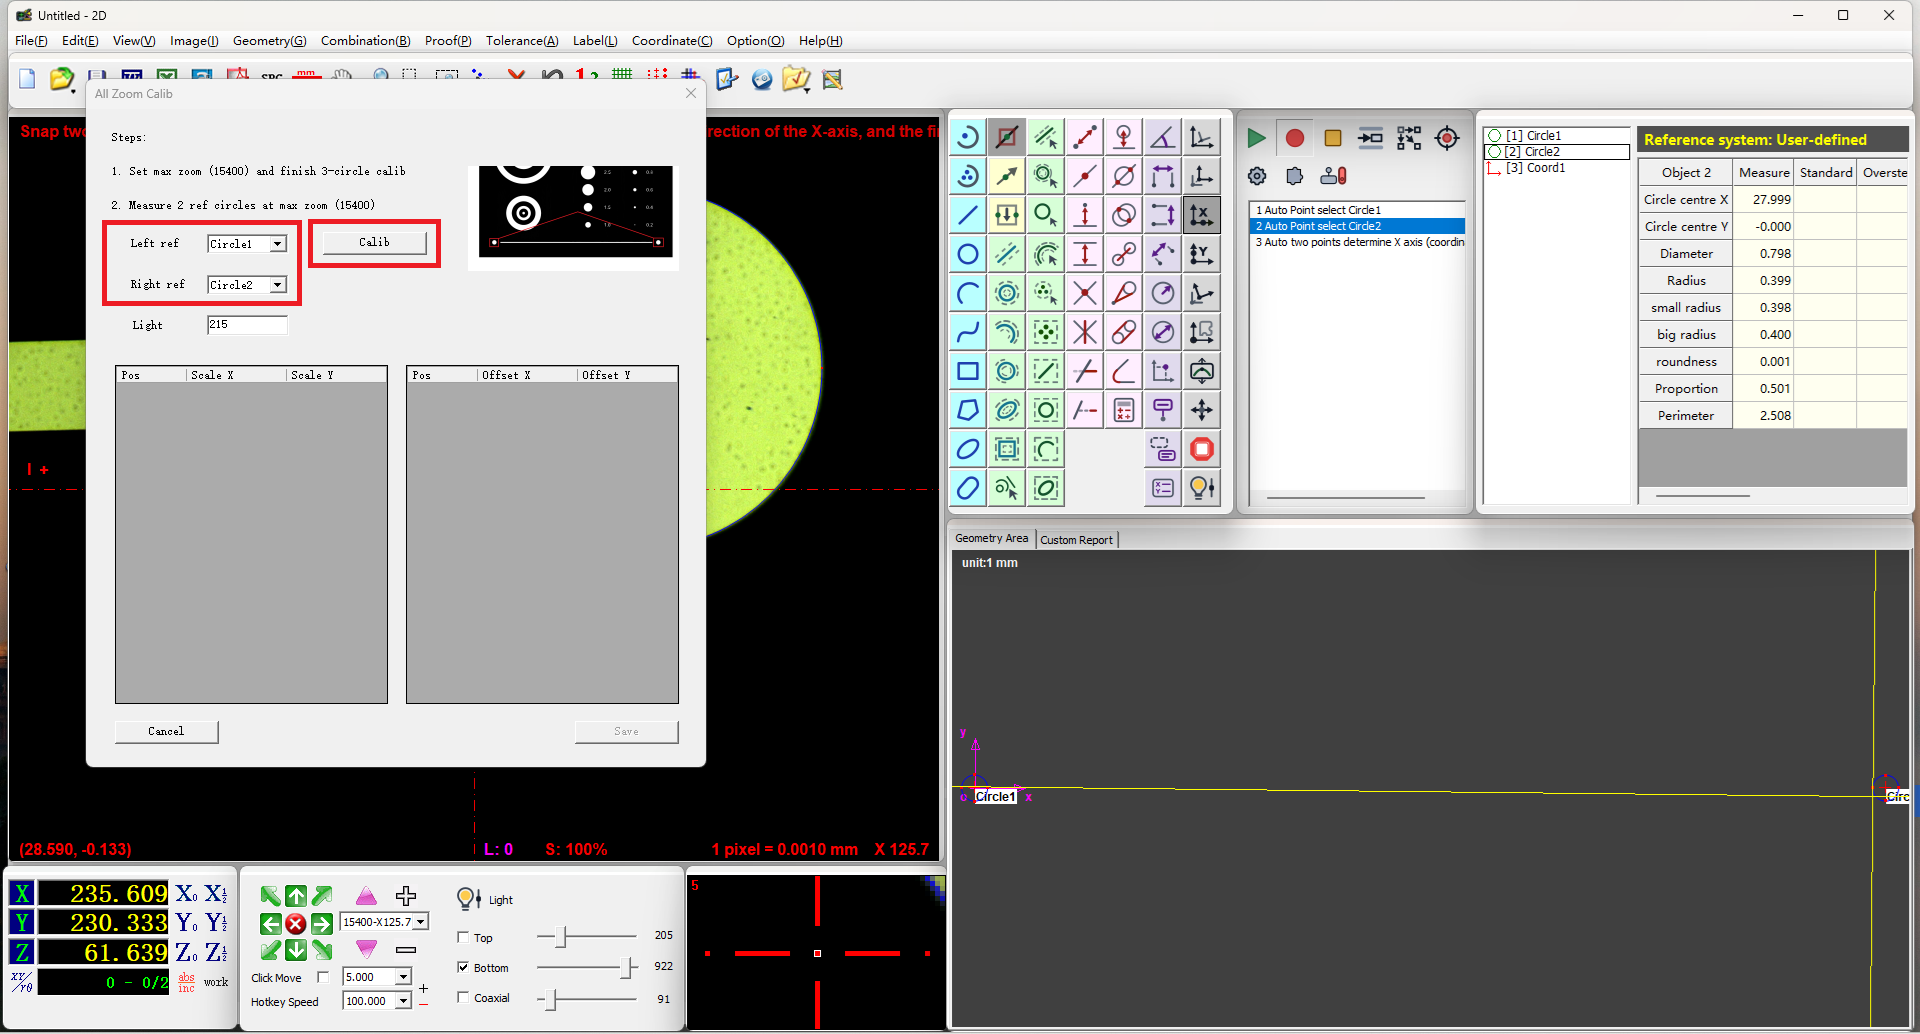1920x1034 pixels.
Task: Open the Geometry menu
Action: tap(269, 41)
